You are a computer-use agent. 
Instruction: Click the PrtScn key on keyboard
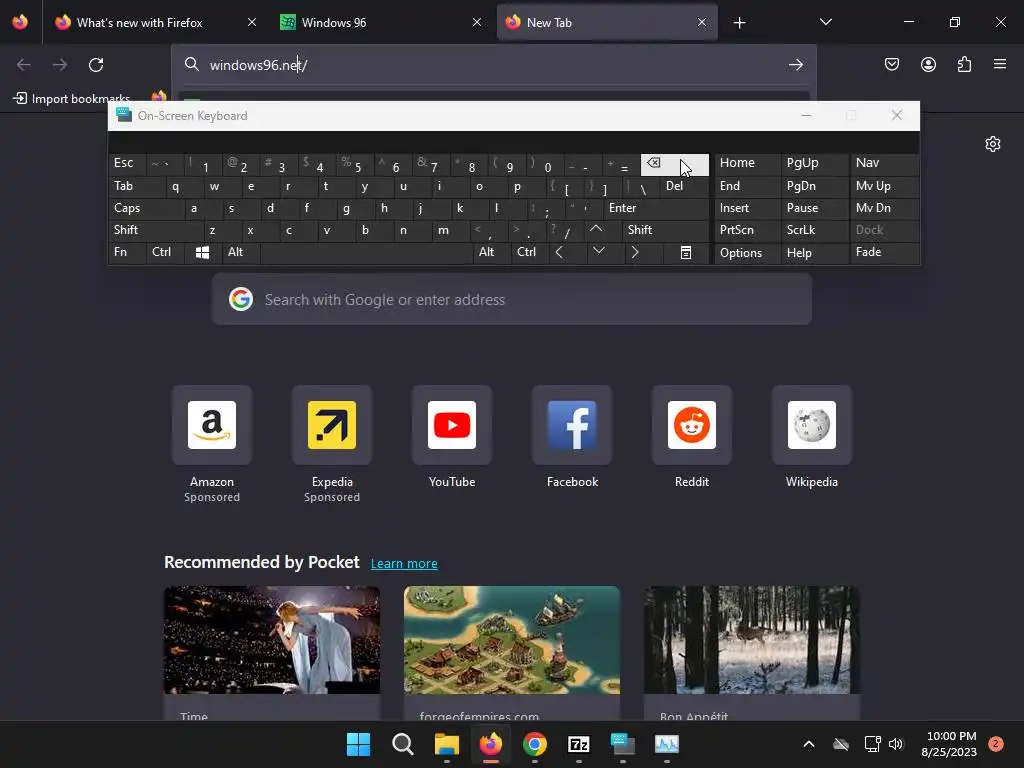748,230
